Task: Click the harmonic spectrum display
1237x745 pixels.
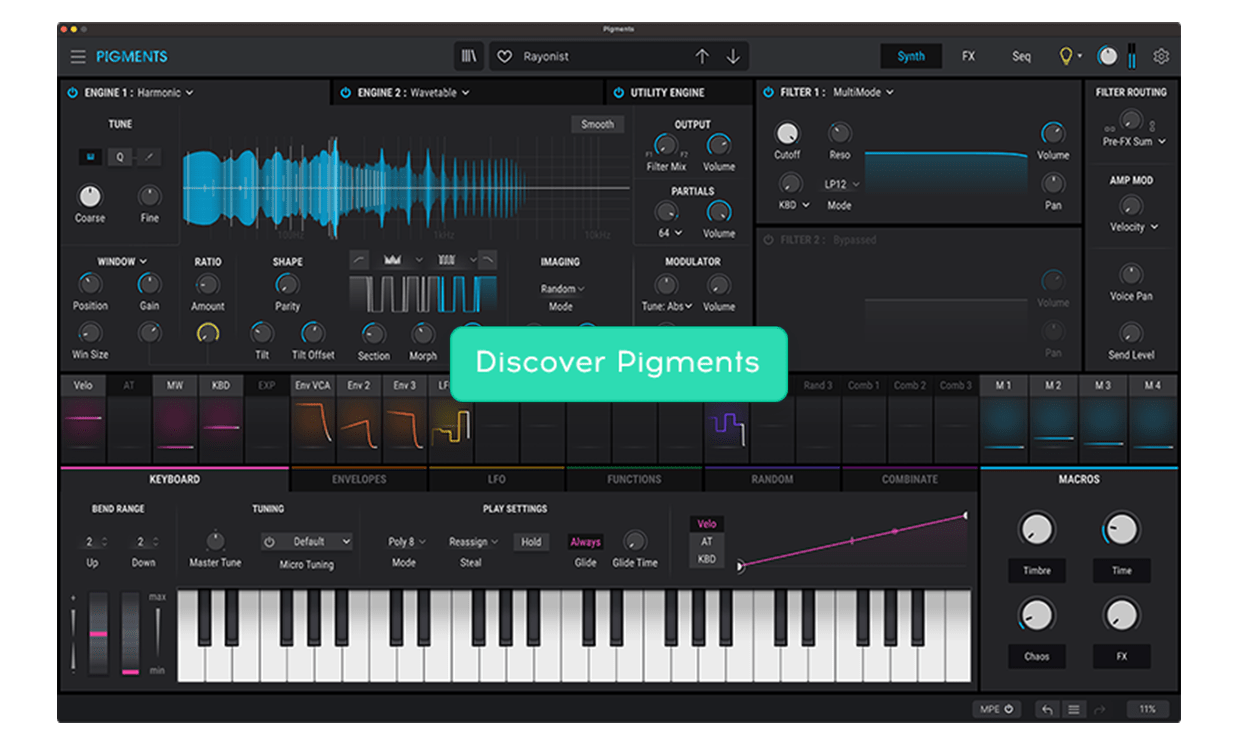Action: tap(407, 186)
